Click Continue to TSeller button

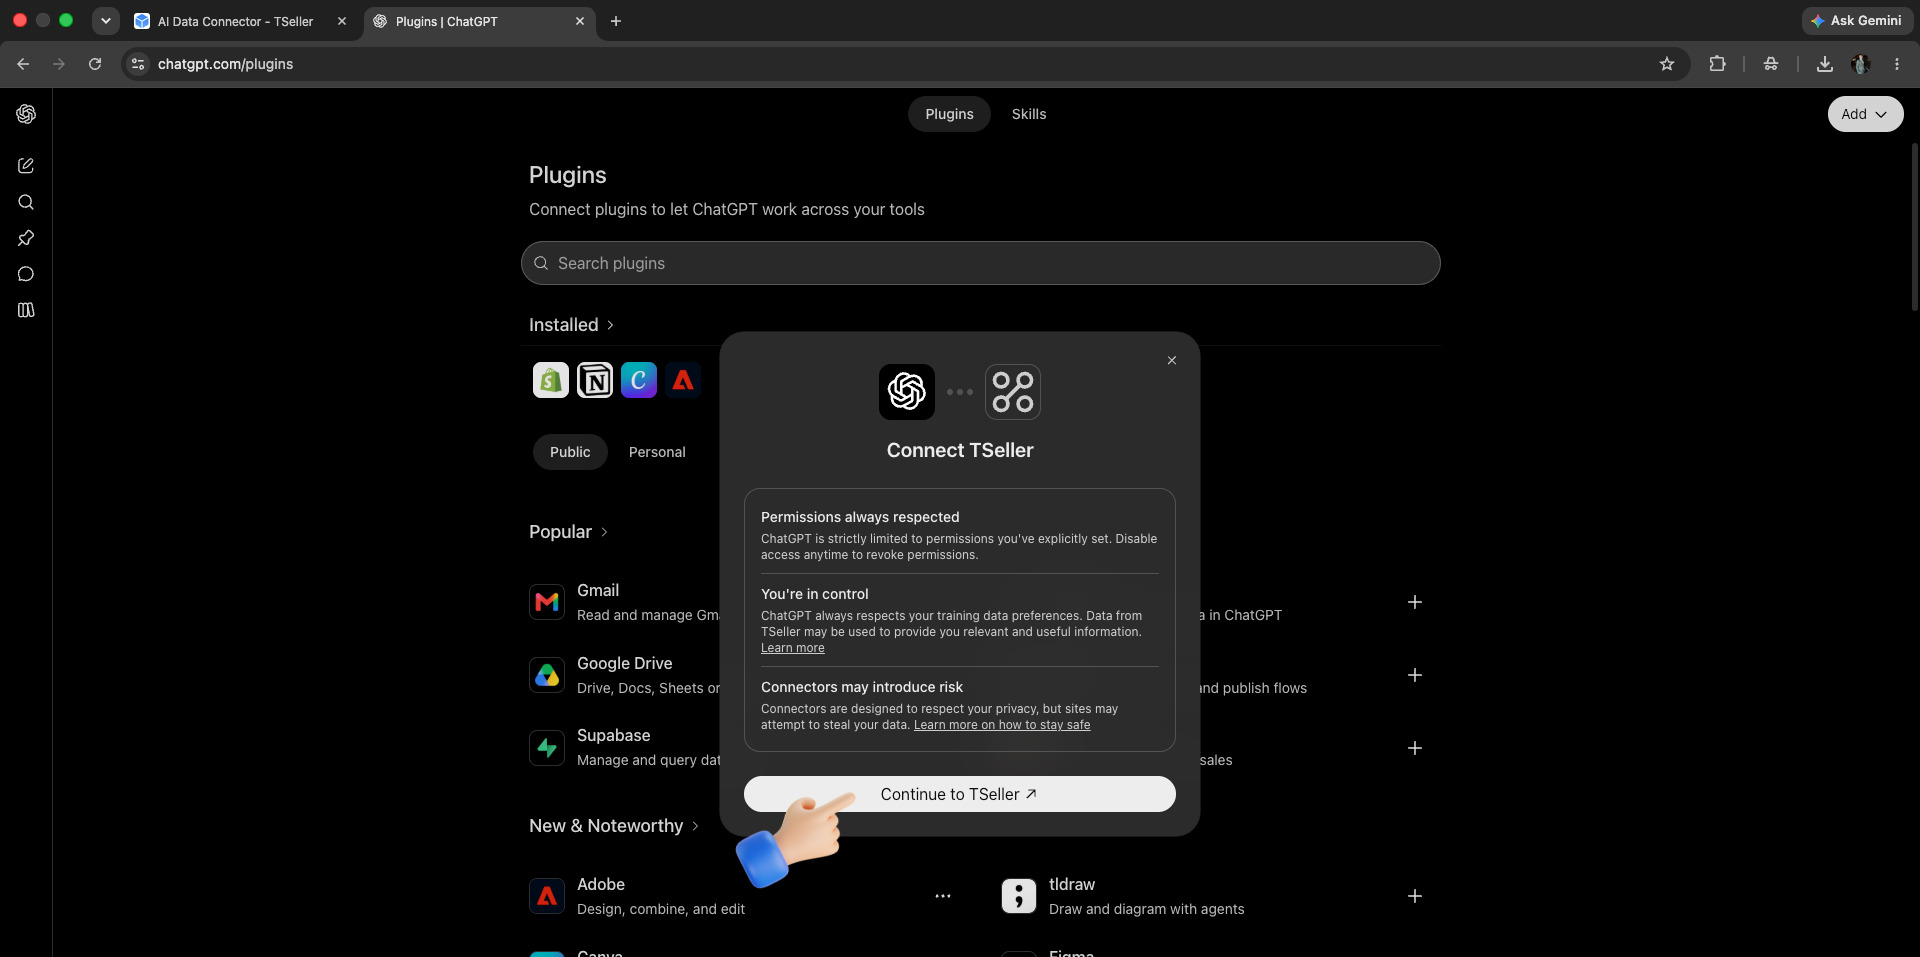pyautogui.click(x=960, y=794)
